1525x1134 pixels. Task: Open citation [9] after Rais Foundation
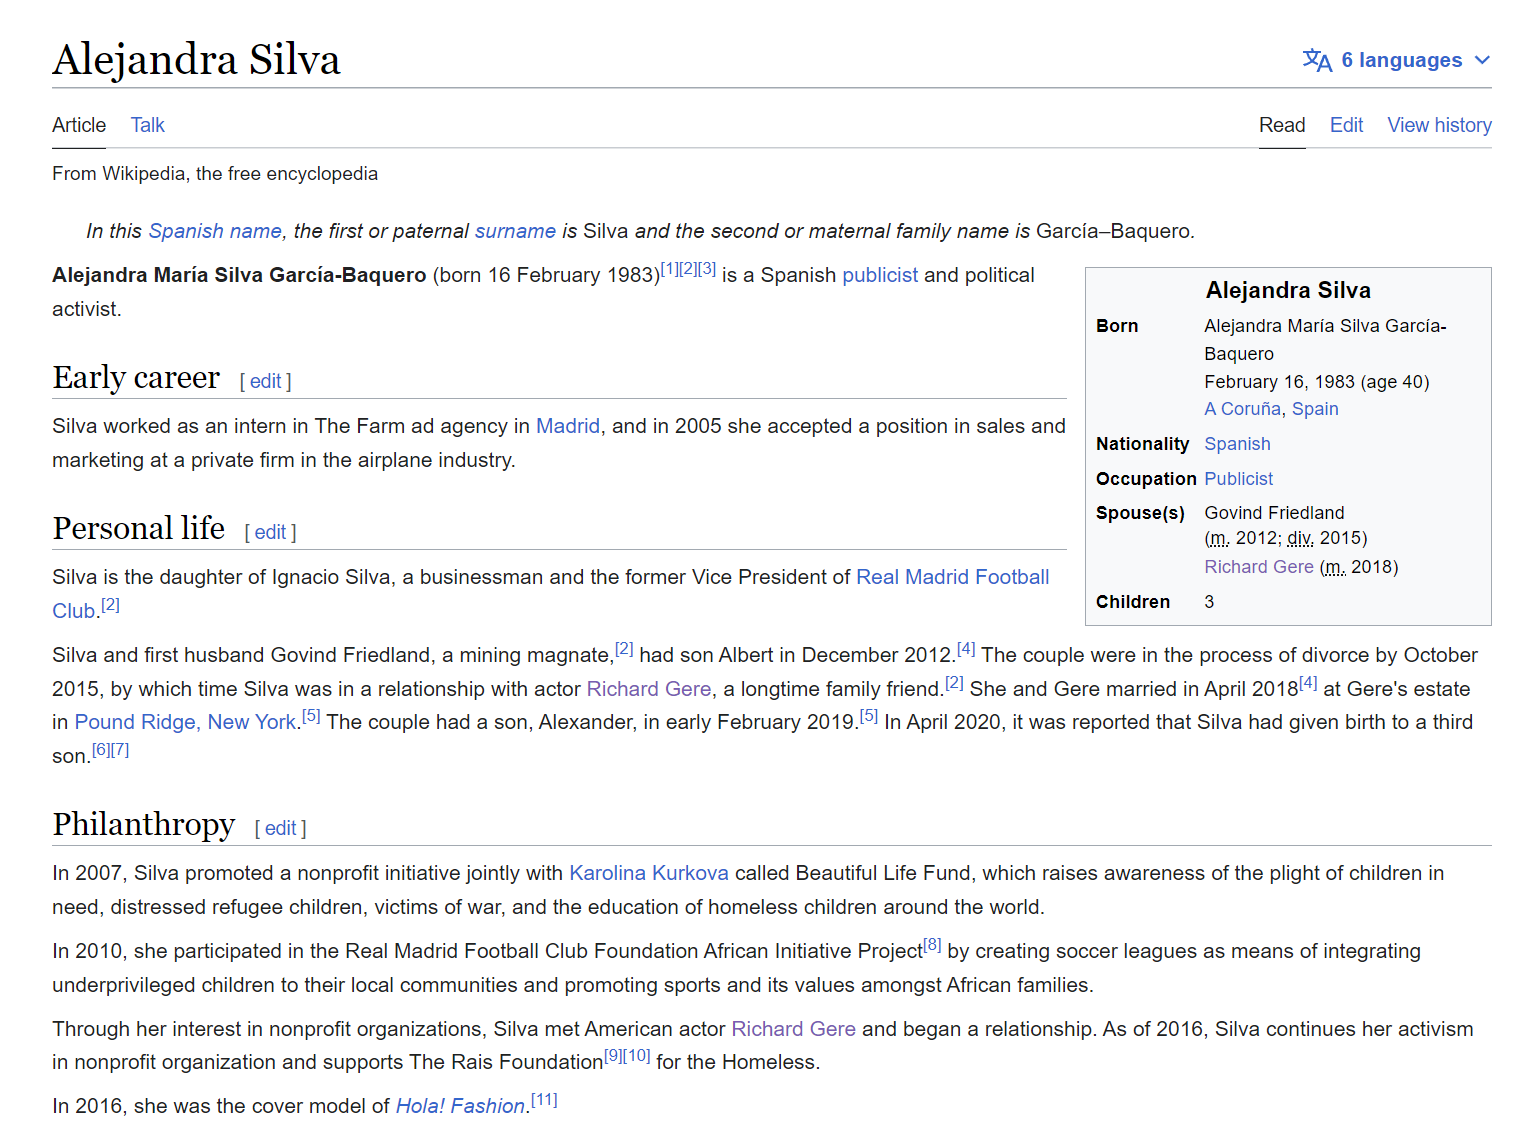[613, 1056]
